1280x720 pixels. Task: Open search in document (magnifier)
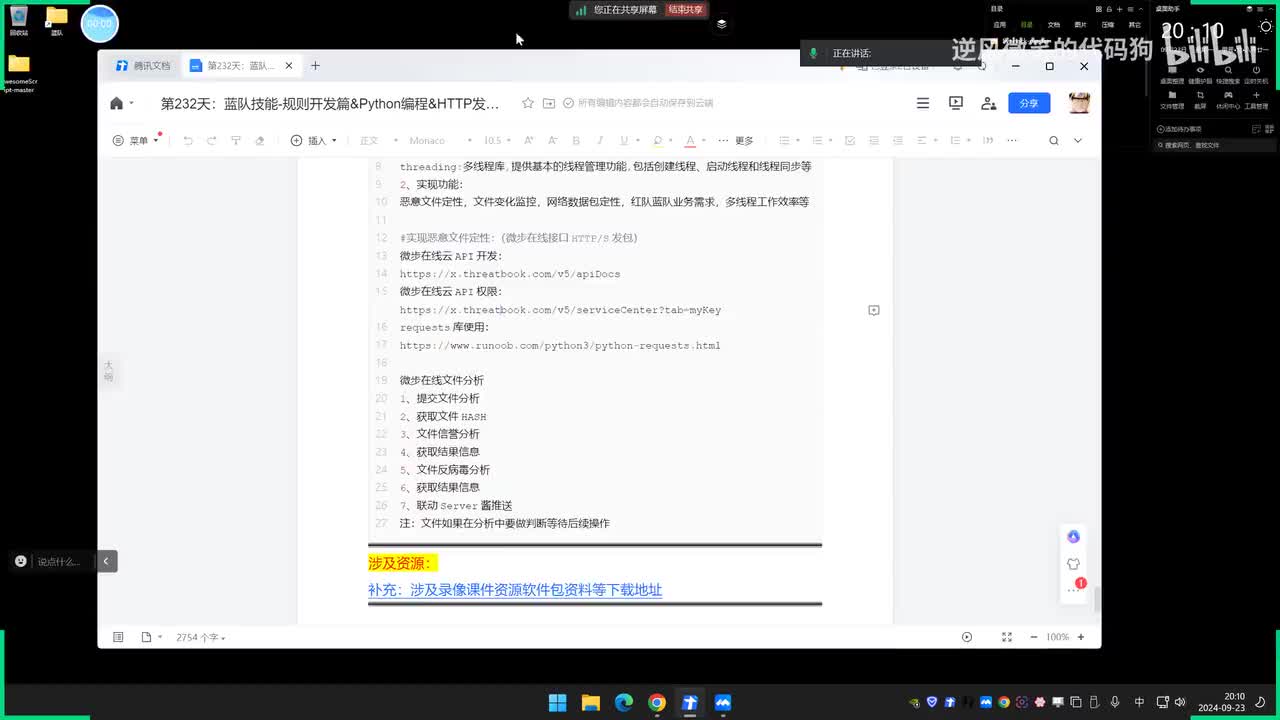coord(1054,141)
